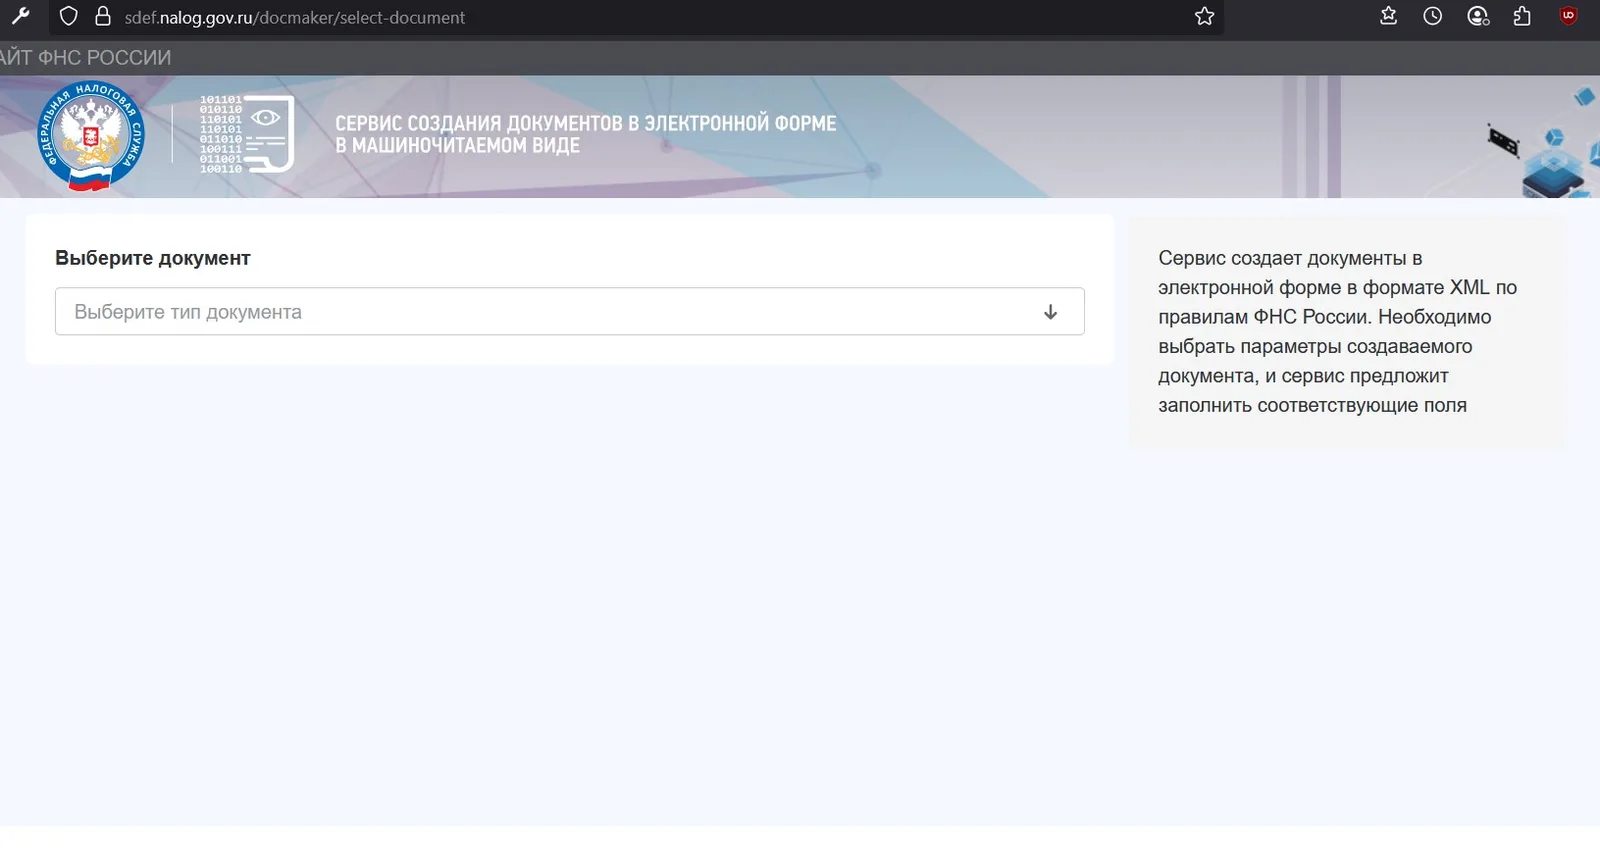
Task: Open the account profile icon
Action: coord(1478,16)
